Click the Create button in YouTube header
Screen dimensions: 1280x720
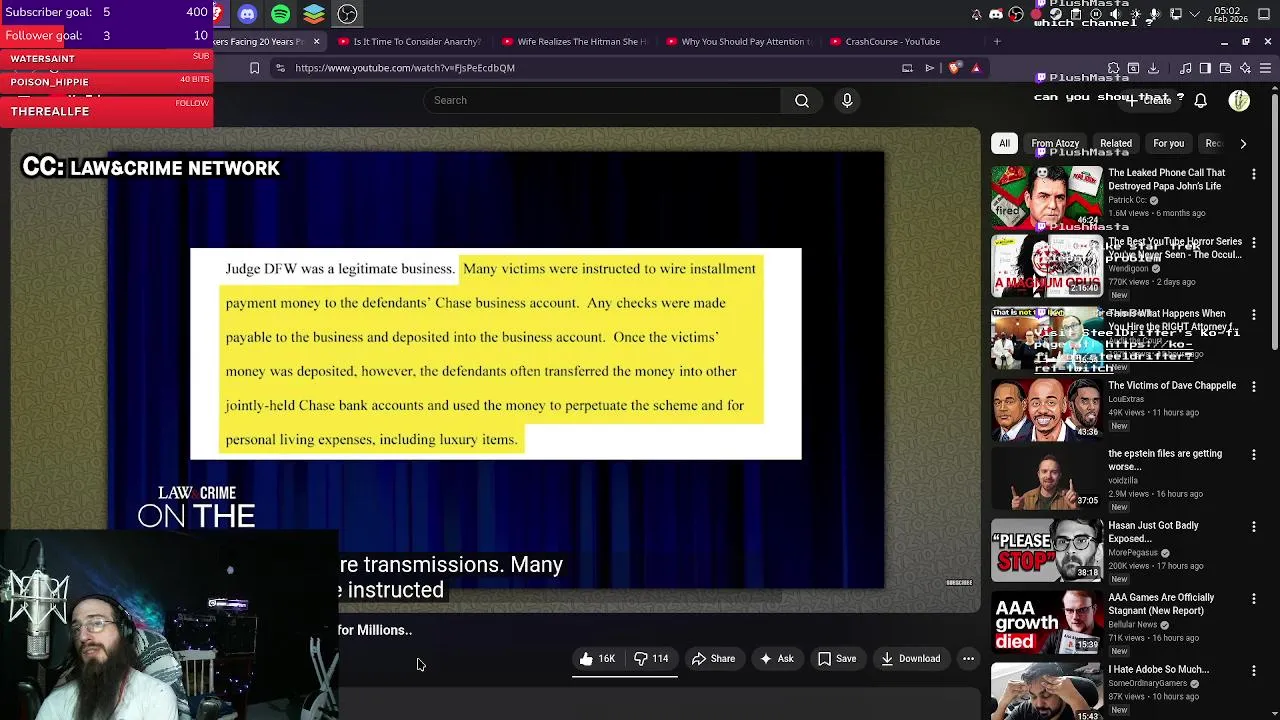click(1150, 100)
